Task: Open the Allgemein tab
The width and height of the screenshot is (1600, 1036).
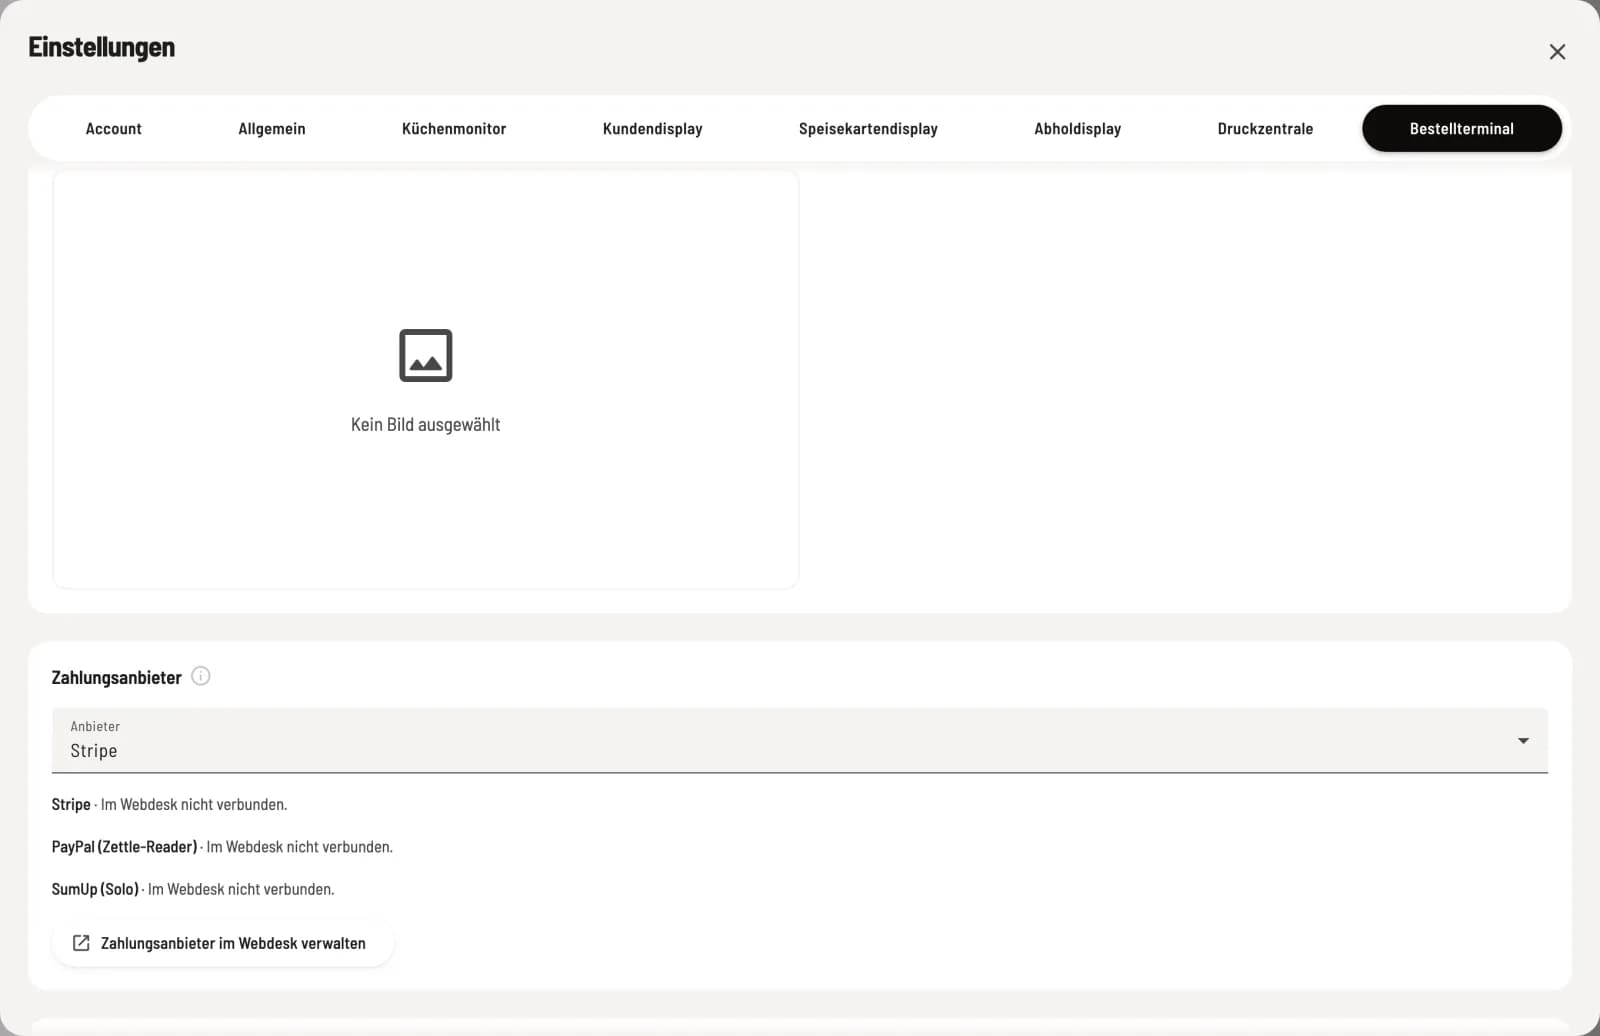Action: pyautogui.click(x=272, y=129)
